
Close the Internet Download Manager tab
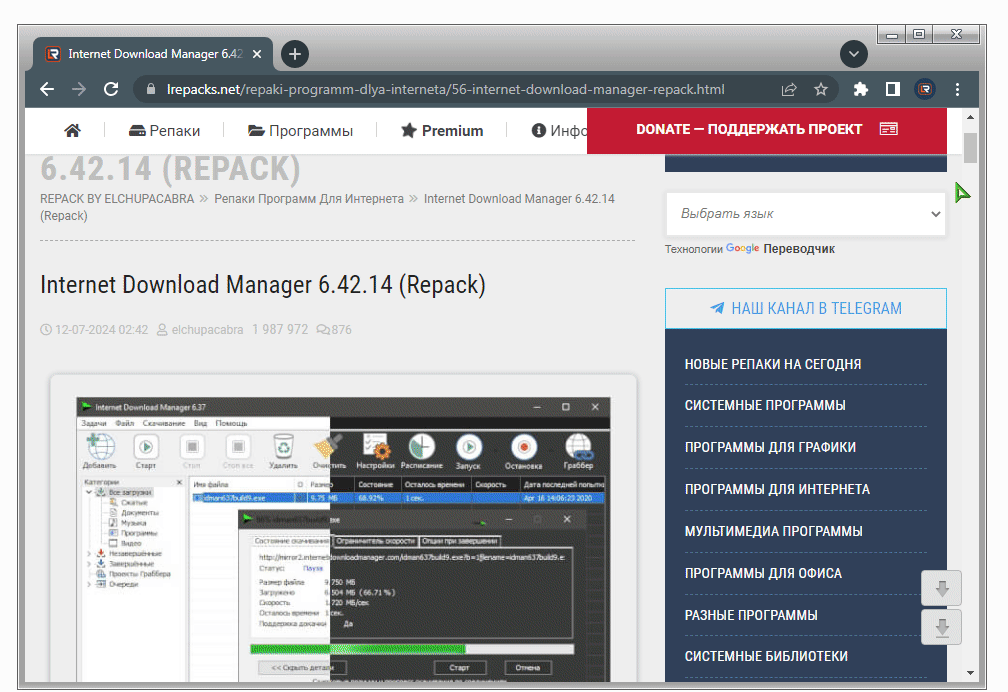click(x=257, y=54)
